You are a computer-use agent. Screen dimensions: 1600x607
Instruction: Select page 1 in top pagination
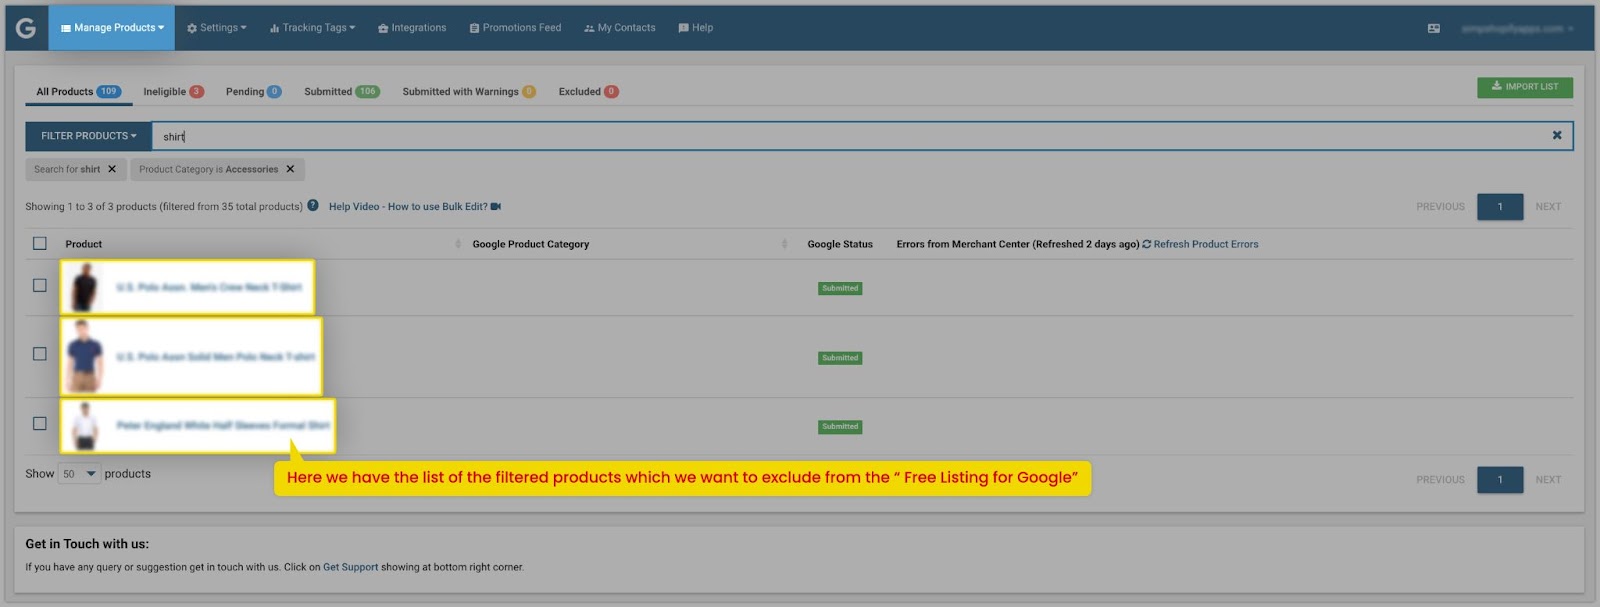pos(1500,207)
